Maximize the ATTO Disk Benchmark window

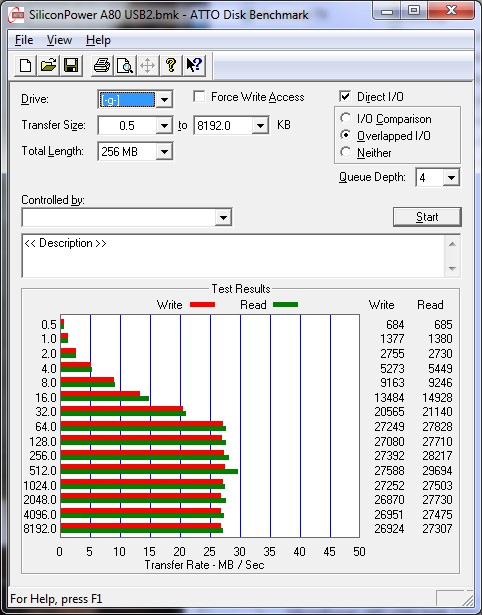(414, 11)
